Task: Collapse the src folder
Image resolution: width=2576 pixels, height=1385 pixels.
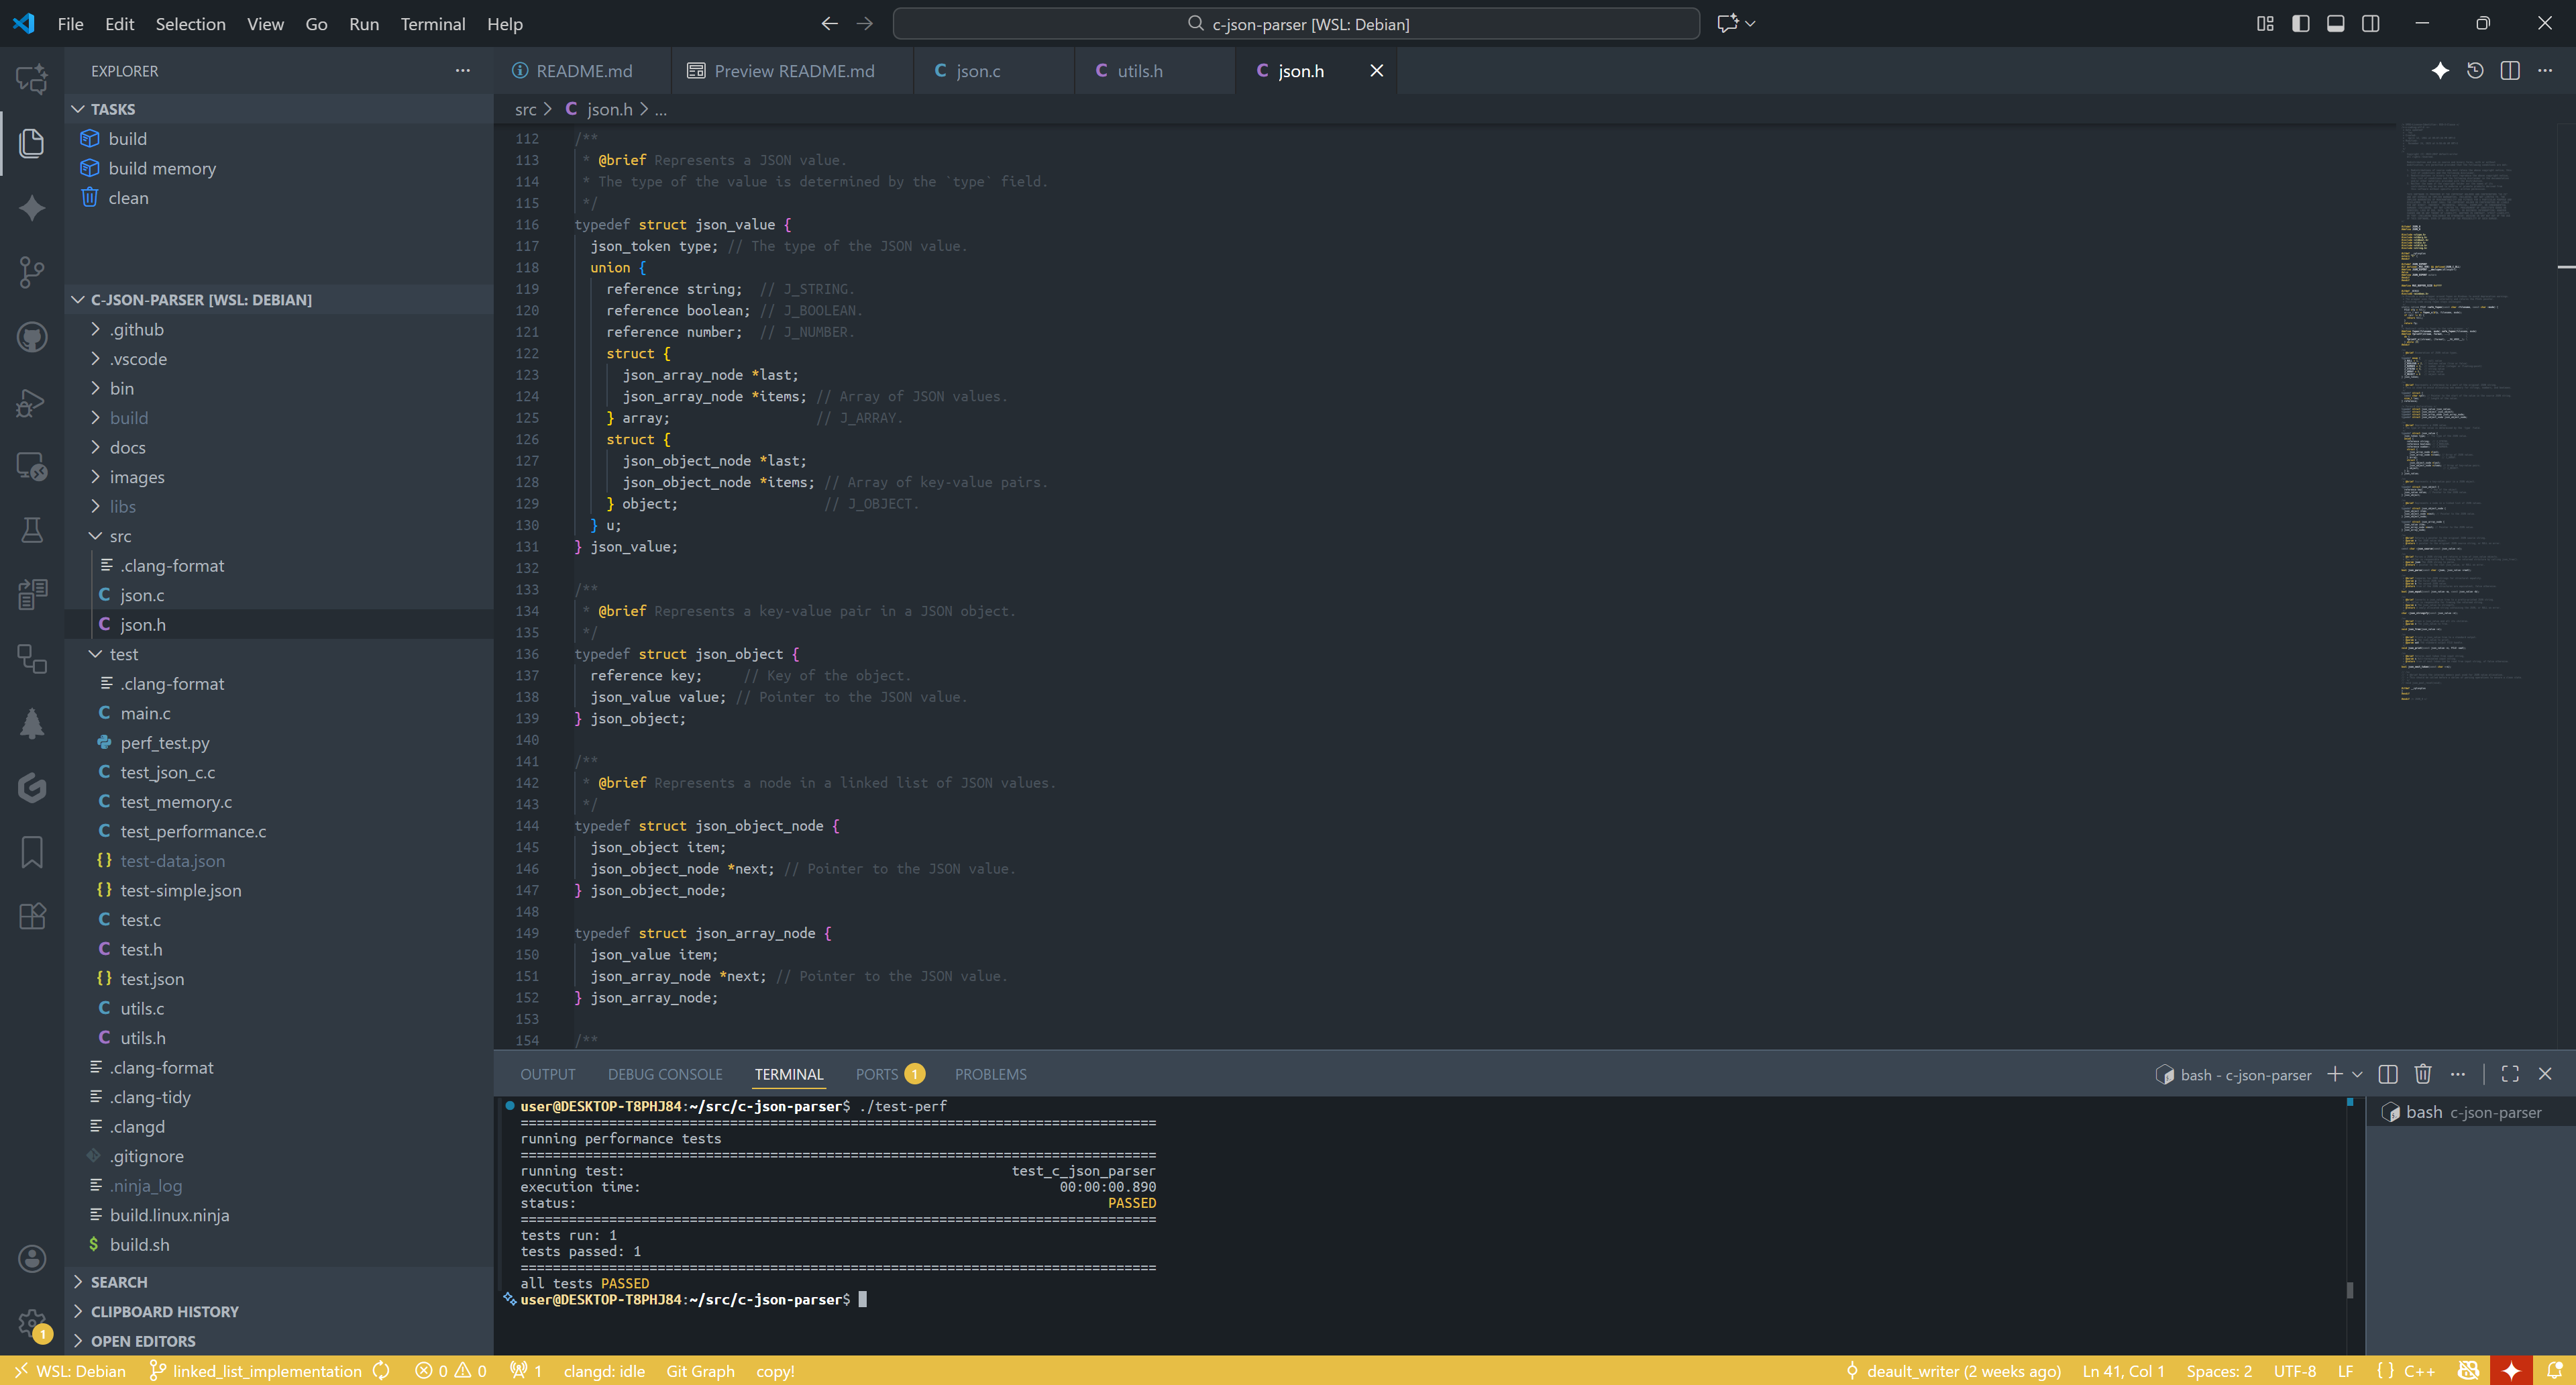Action: click(x=279, y=536)
